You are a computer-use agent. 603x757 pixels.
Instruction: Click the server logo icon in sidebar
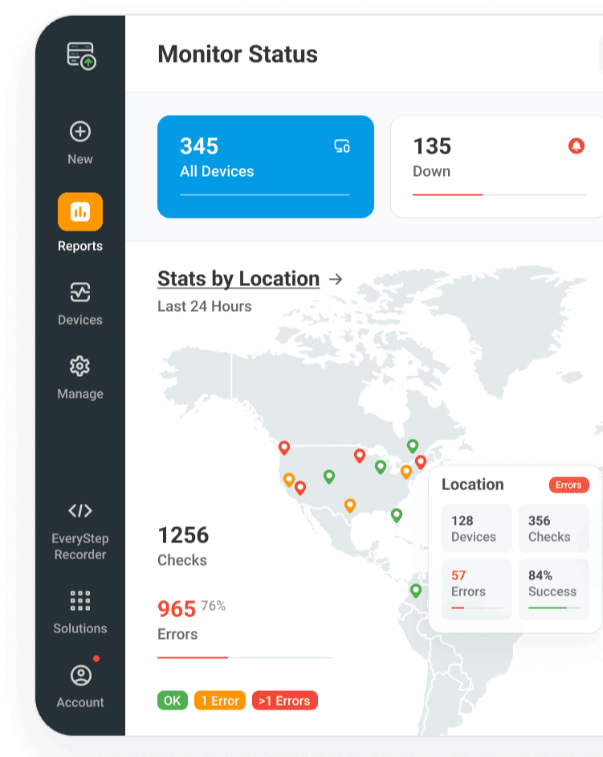pyautogui.click(x=81, y=56)
